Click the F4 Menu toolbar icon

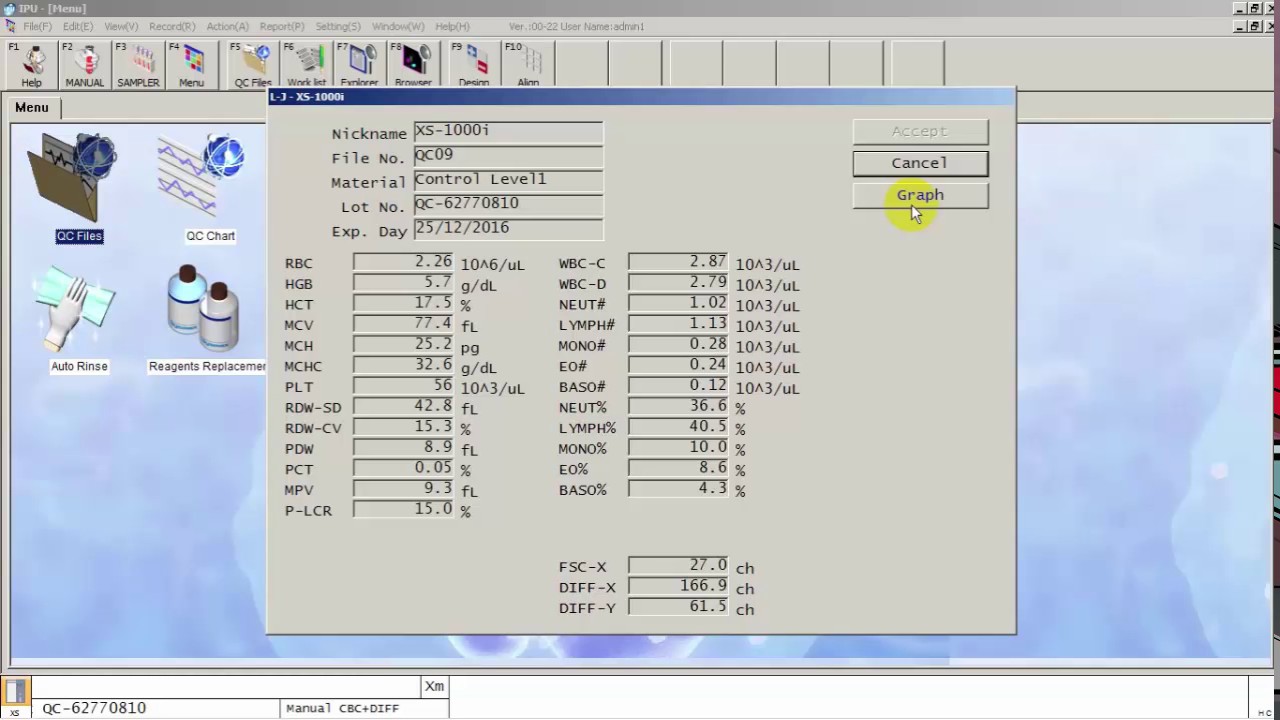191,65
